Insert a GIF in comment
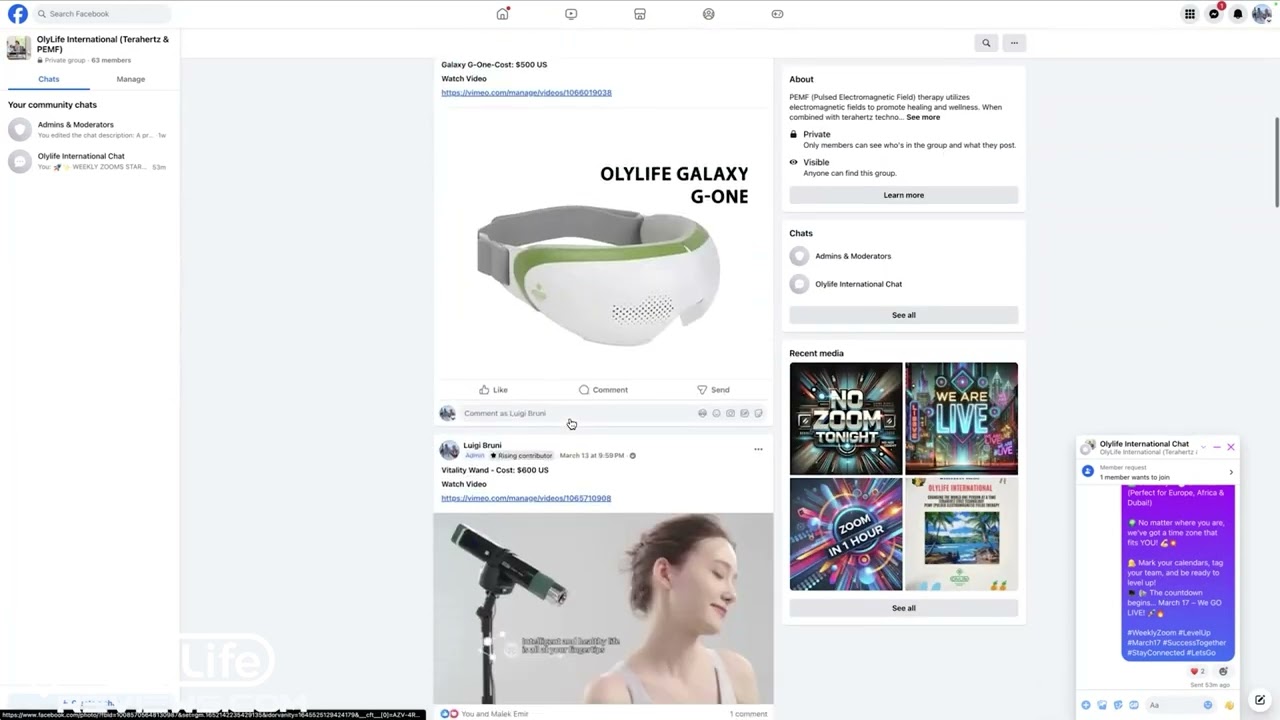Viewport: 1280px width, 720px height. (x=744, y=413)
